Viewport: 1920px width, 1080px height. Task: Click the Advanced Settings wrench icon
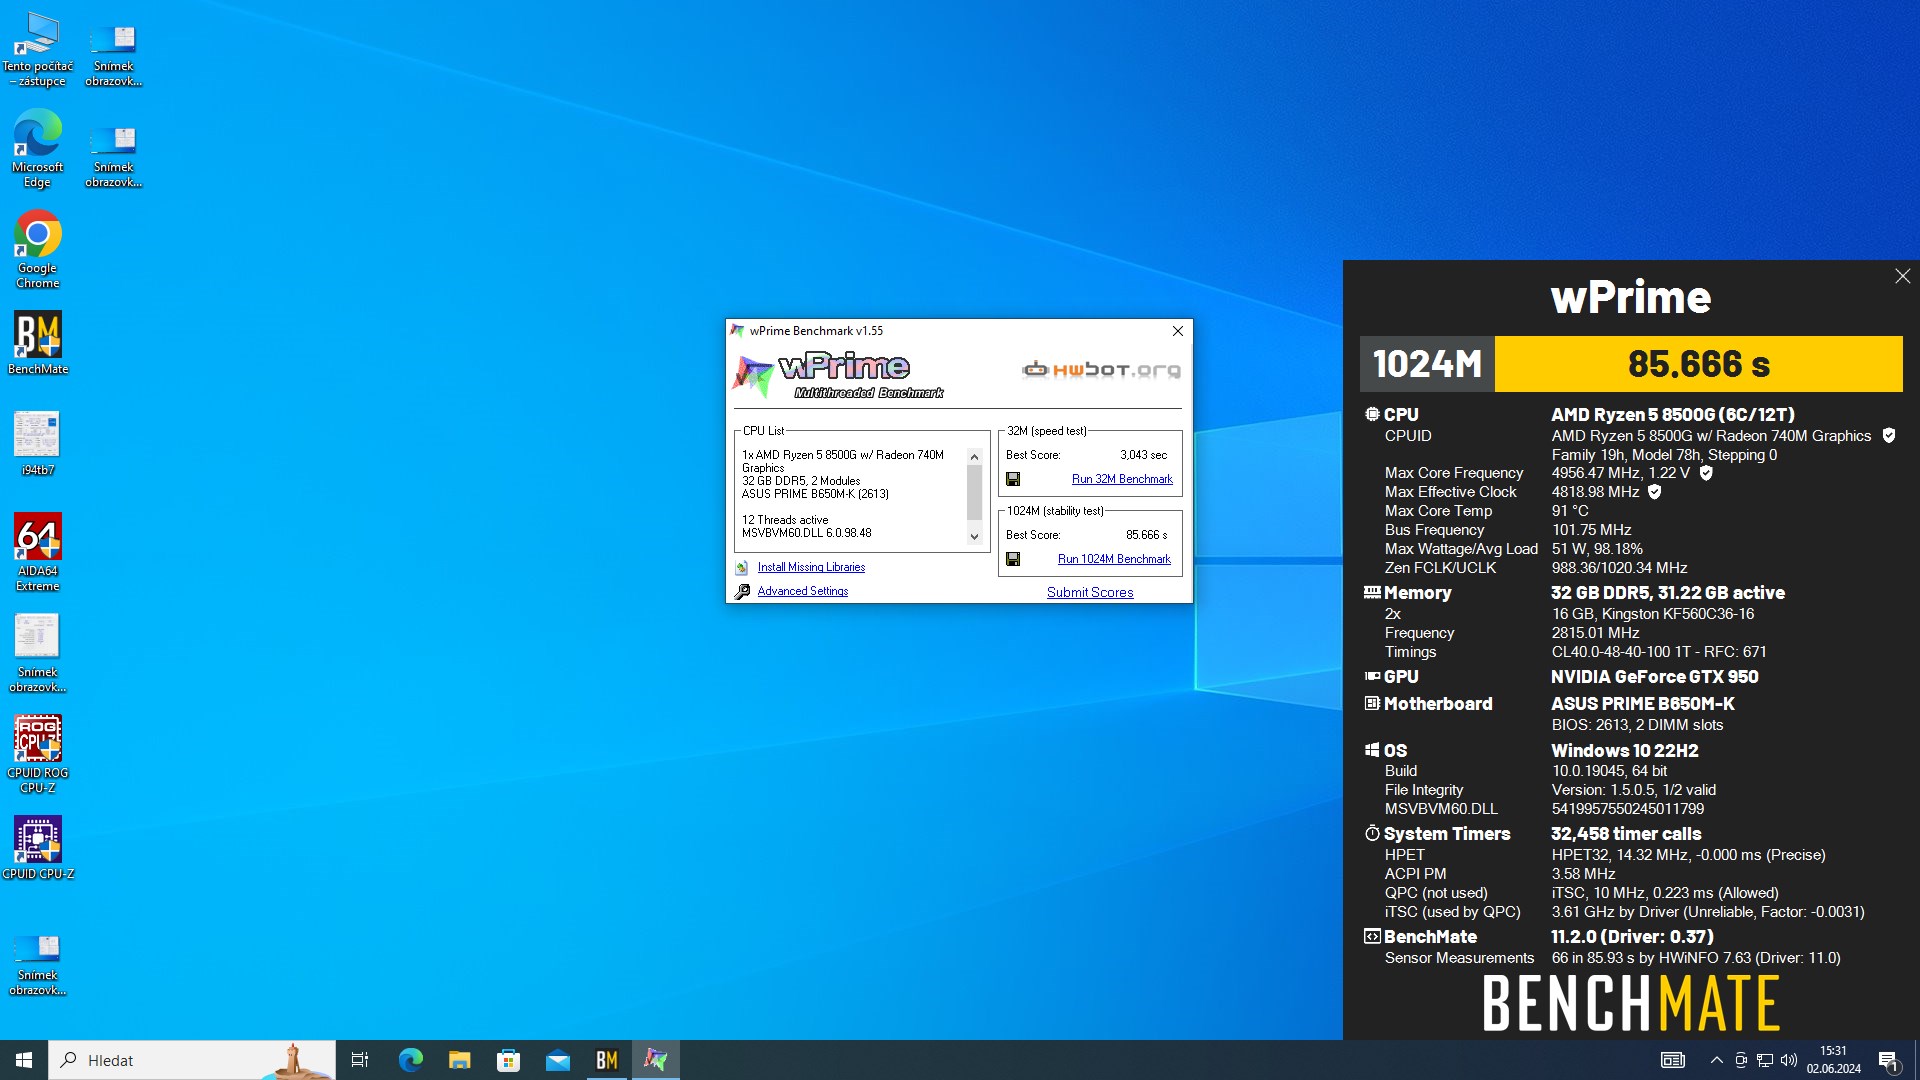tap(742, 591)
